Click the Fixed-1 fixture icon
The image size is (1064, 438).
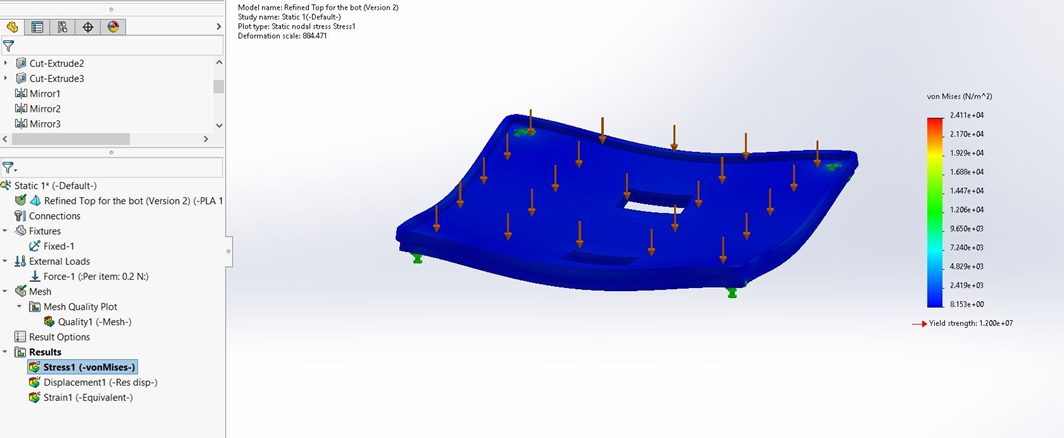click(35, 246)
